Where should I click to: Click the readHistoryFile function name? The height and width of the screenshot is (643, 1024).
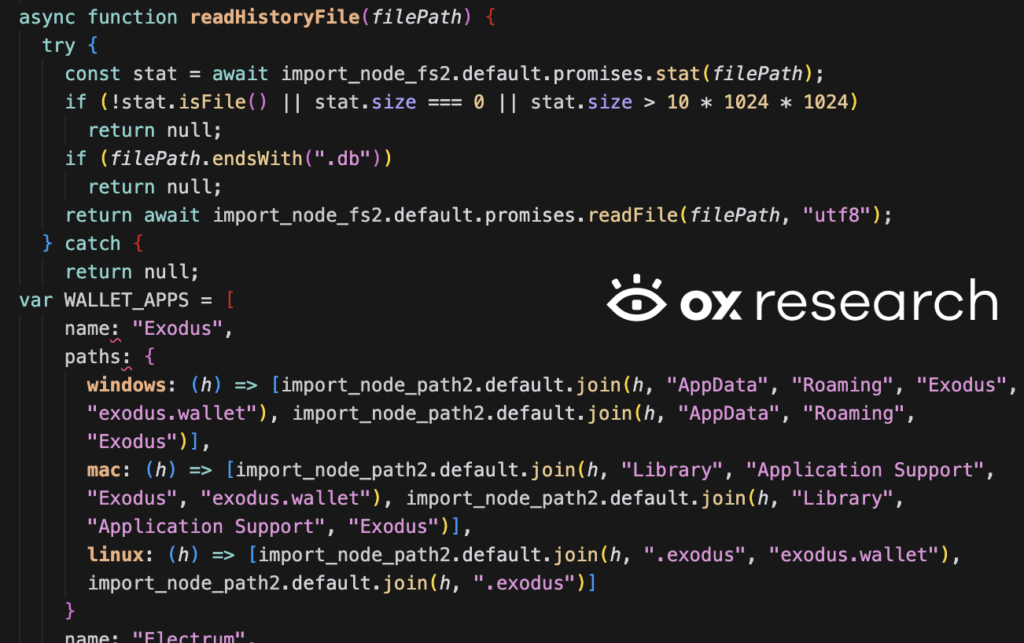point(275,17)
